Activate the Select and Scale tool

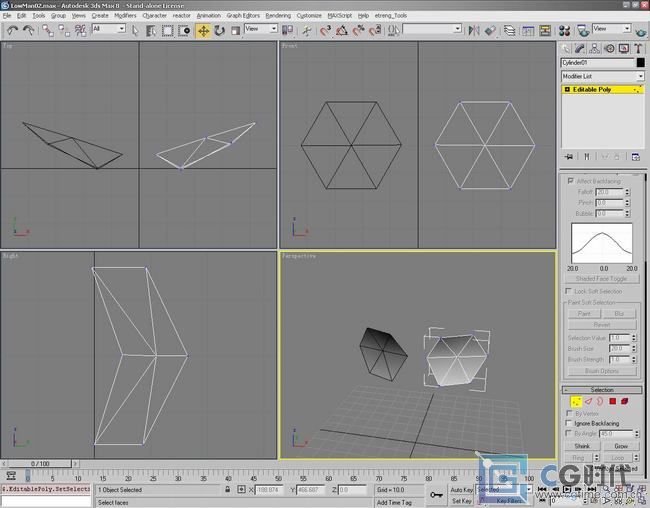tap(235, 30)
